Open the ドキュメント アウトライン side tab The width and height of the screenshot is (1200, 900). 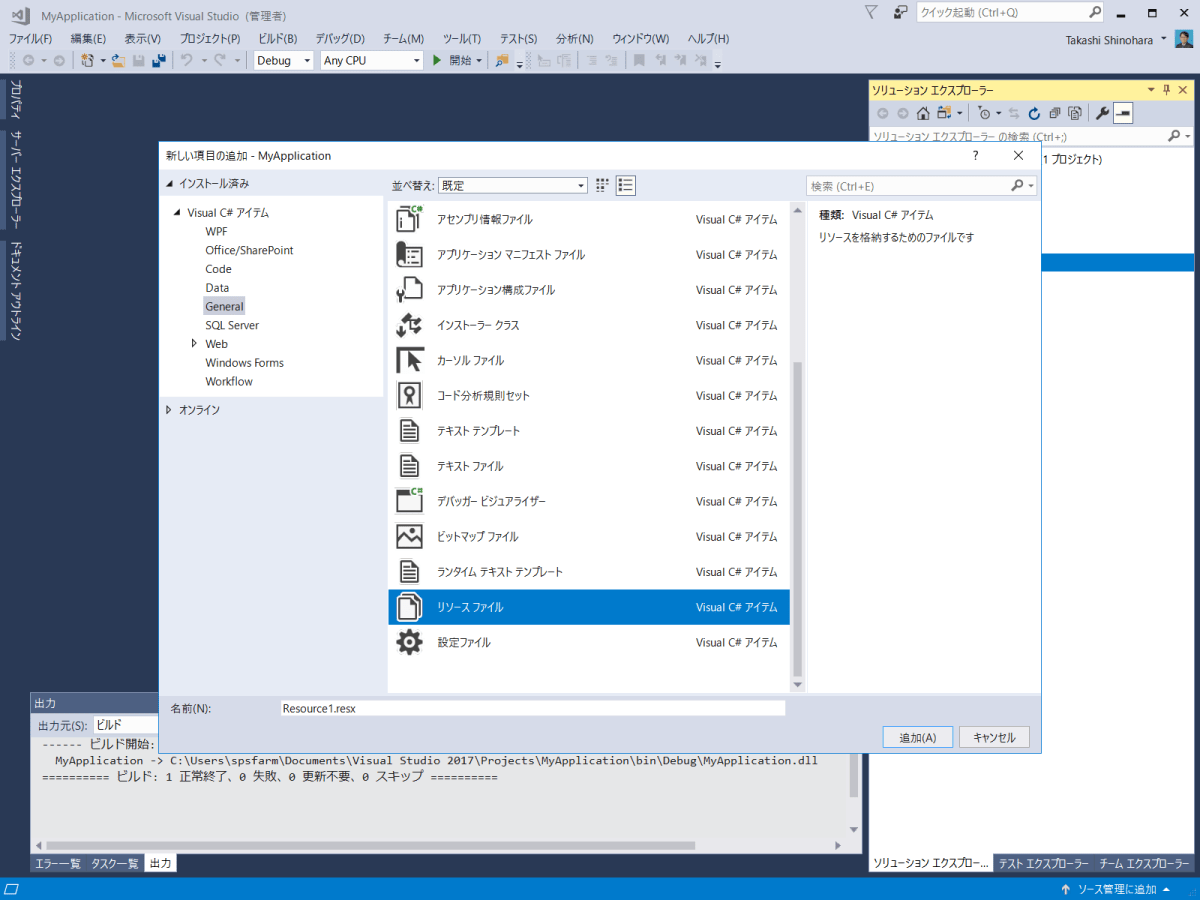point(16,291)
